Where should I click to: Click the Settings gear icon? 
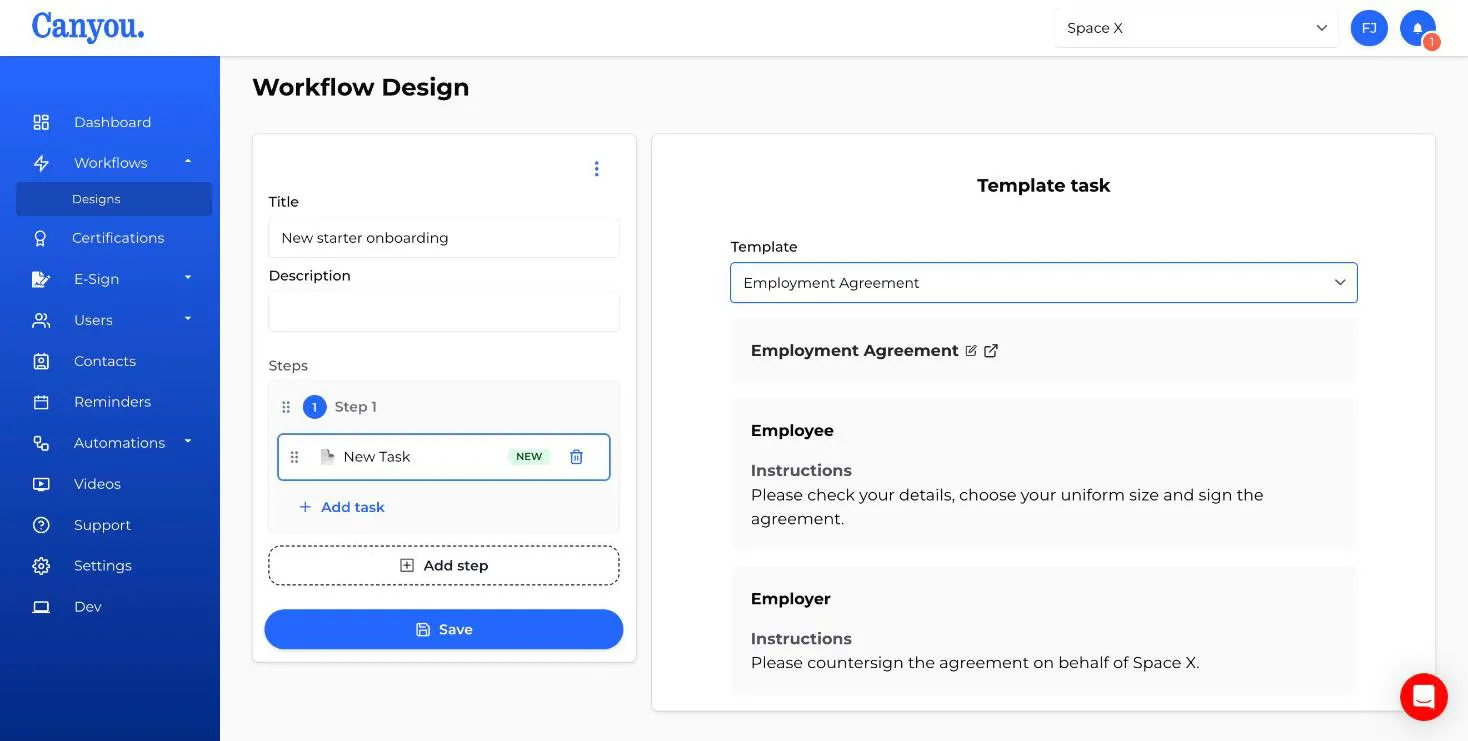(x=41, y=566)
